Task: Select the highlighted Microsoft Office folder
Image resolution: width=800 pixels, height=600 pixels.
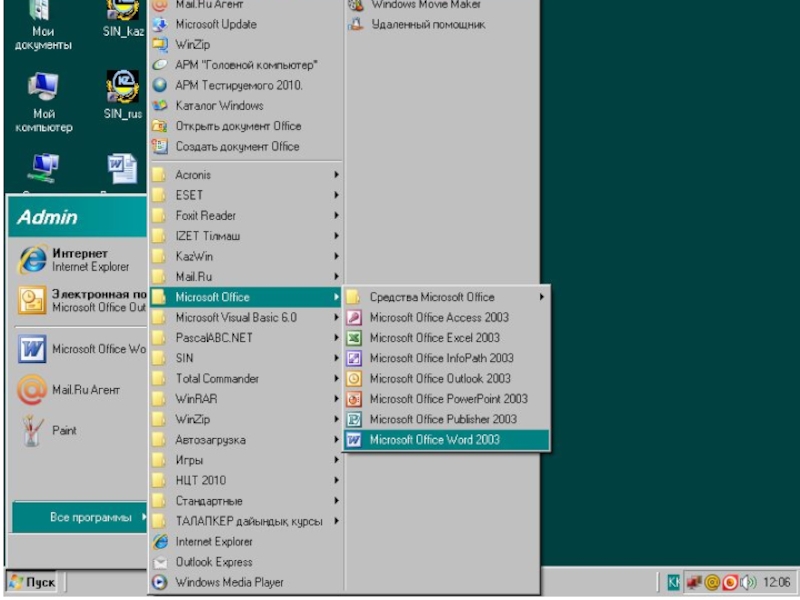Action: click(x=246, y=297)
